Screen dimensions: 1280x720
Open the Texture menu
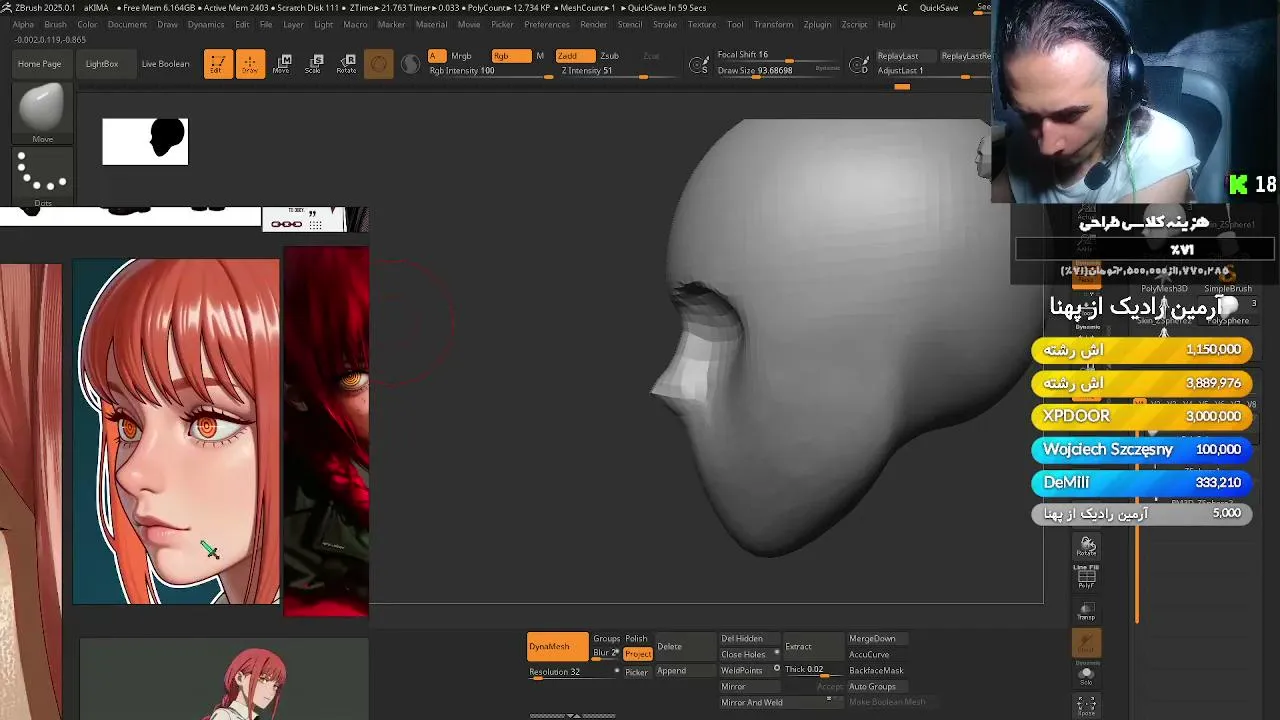pyautogui.click(x=701, y=24)
